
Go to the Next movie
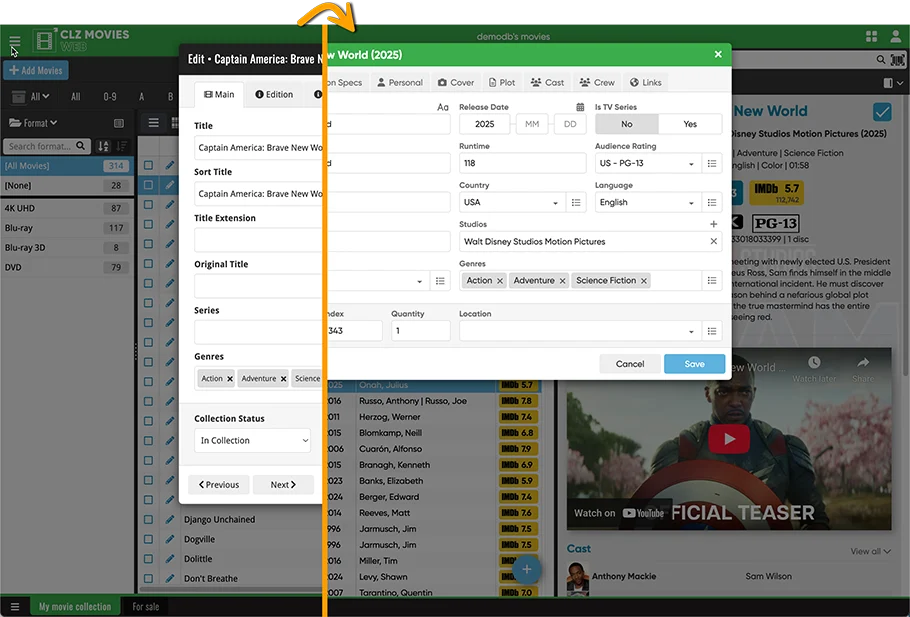[283, 485]
